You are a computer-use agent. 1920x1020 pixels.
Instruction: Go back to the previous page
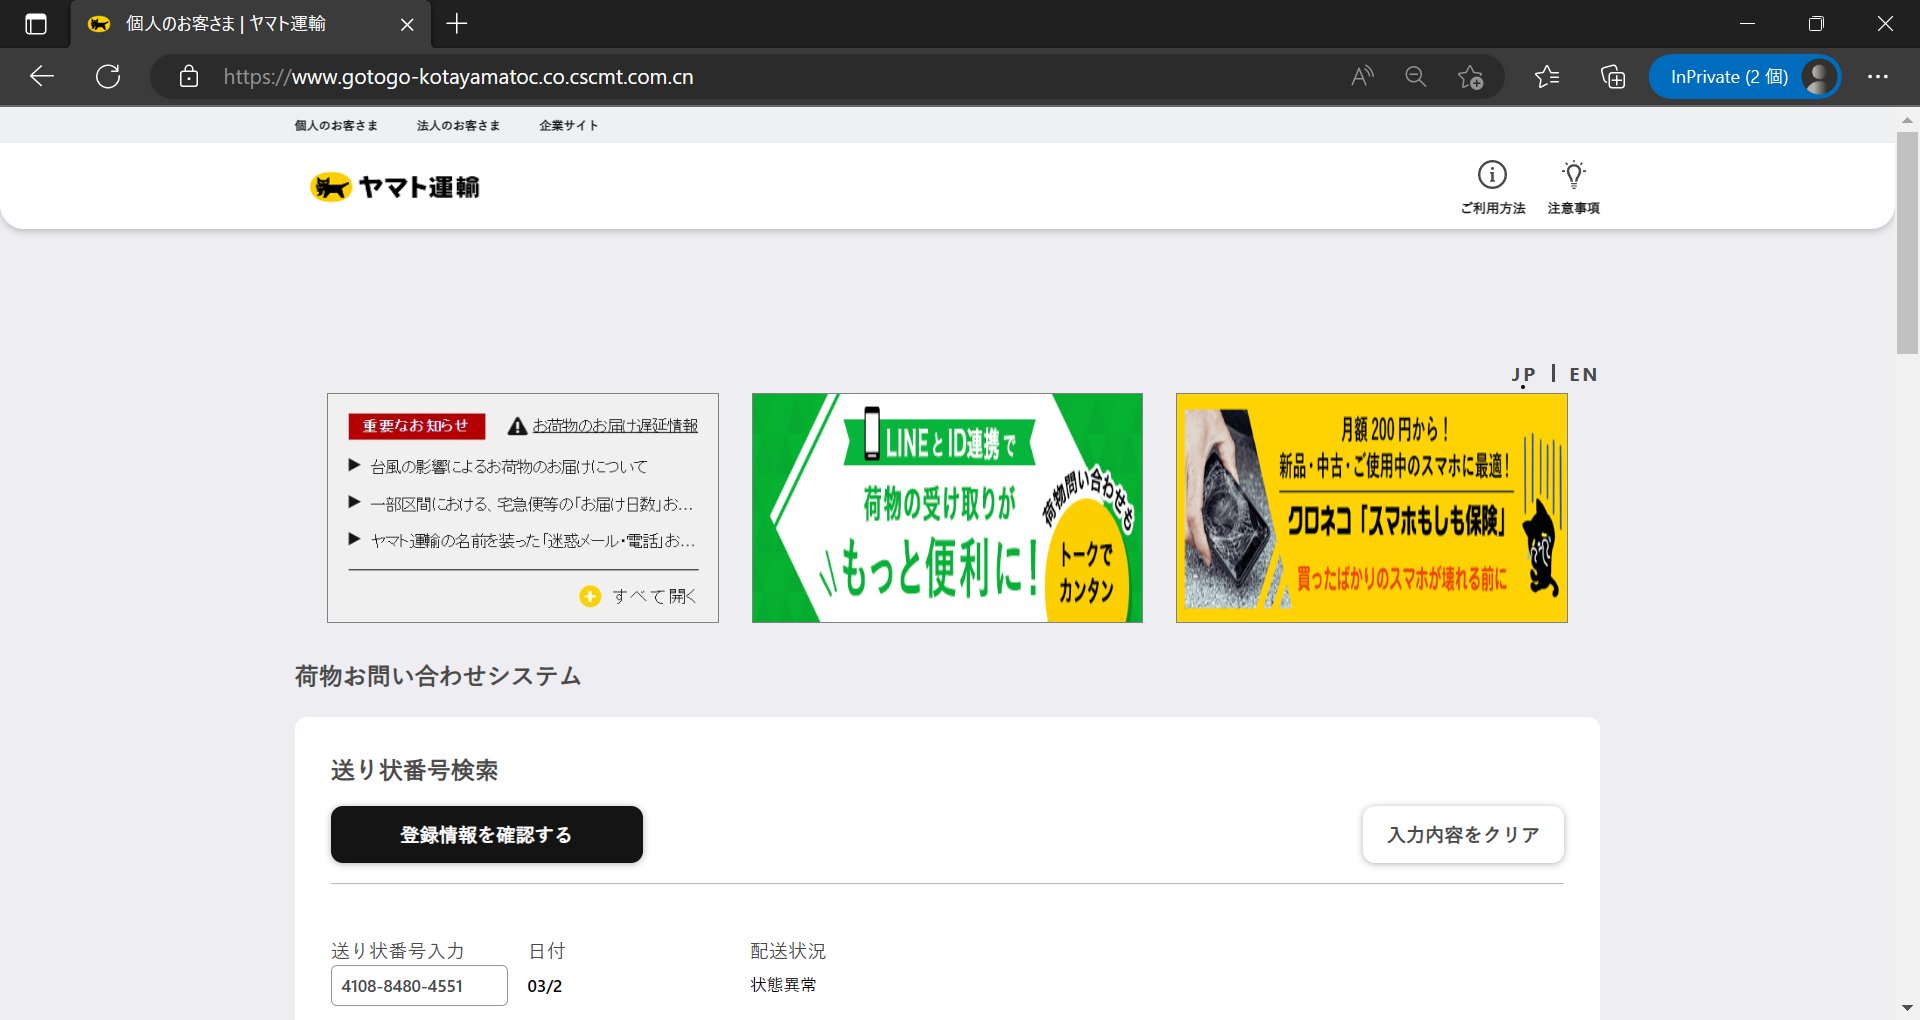click(x=42, y=77)
